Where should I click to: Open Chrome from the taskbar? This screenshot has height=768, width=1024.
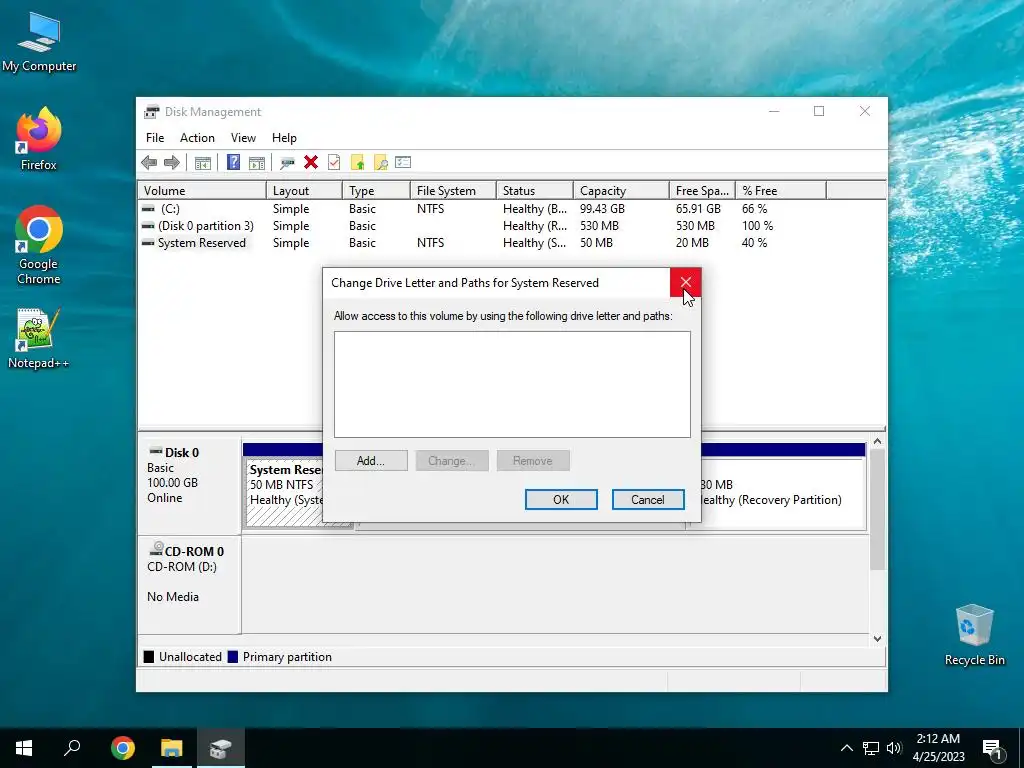click(x=123, y=748)
